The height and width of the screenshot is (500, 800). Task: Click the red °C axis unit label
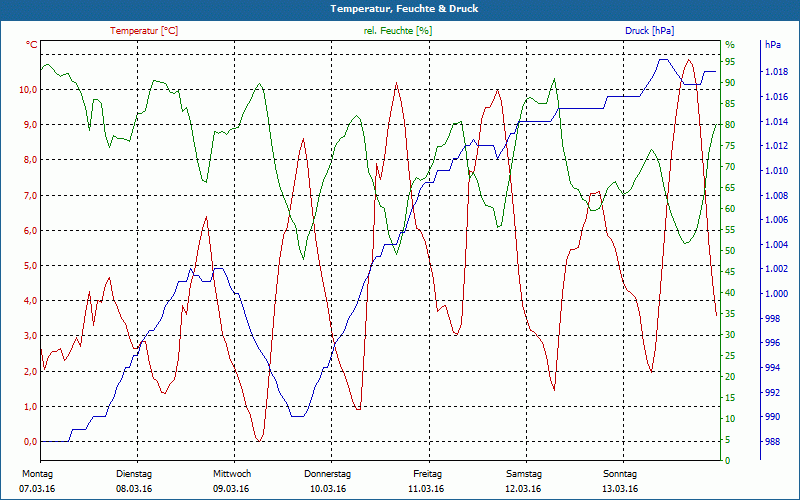point(32,45)
